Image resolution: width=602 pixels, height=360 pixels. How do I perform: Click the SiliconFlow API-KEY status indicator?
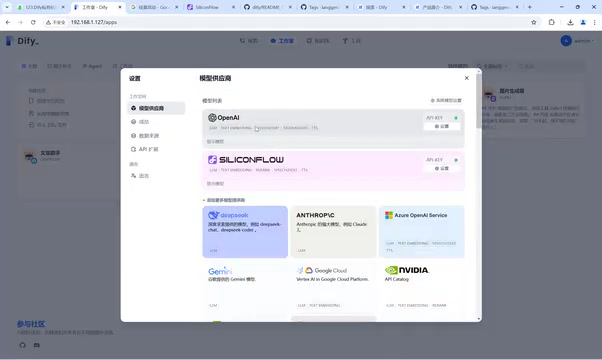tap(456, 160)
